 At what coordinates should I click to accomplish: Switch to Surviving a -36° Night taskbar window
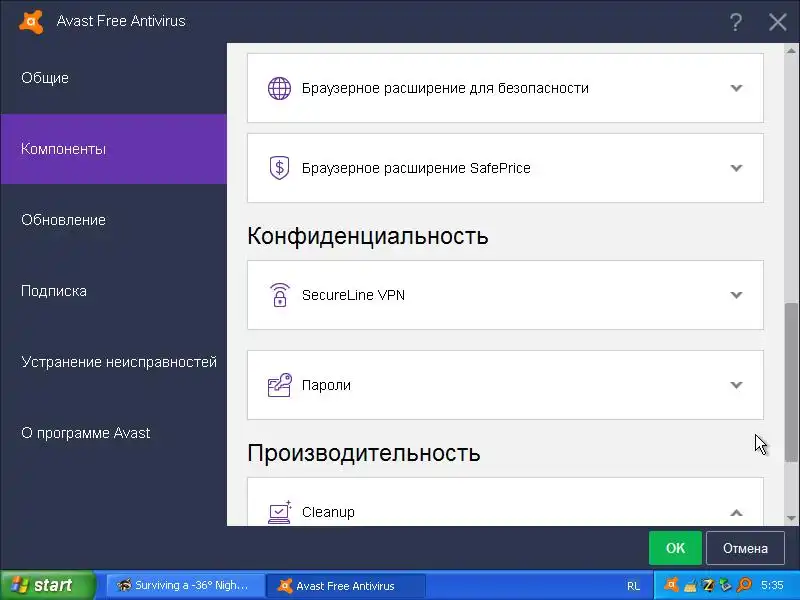(x=185, y=585)
